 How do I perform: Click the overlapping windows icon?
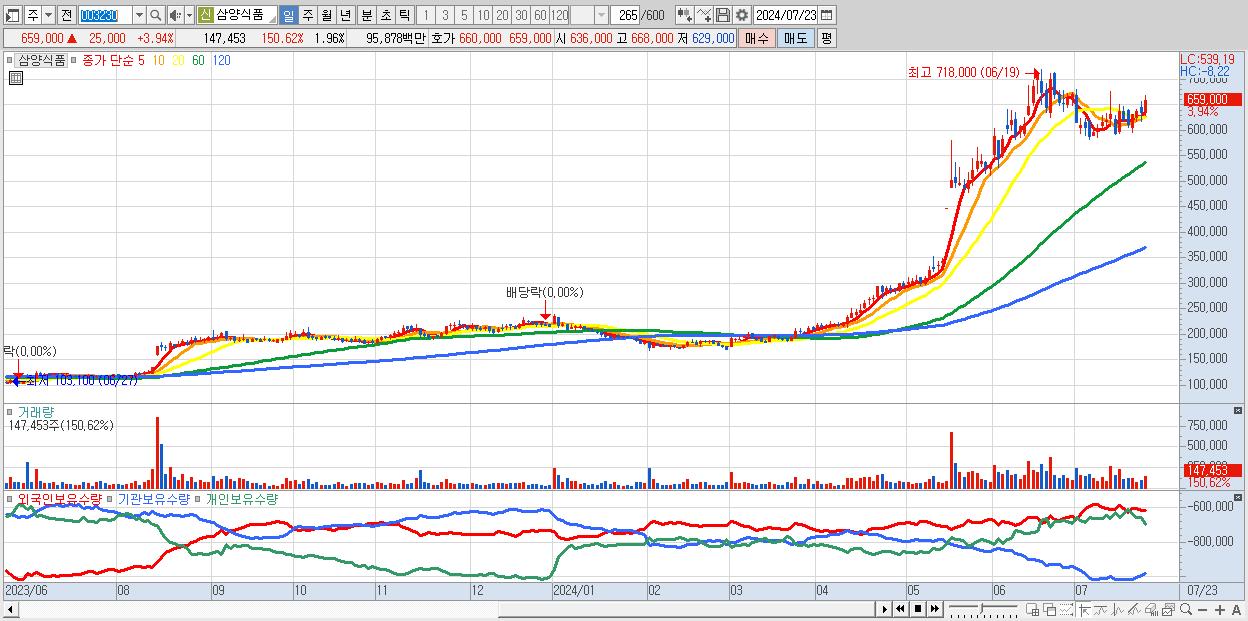tap(1050, 609)
